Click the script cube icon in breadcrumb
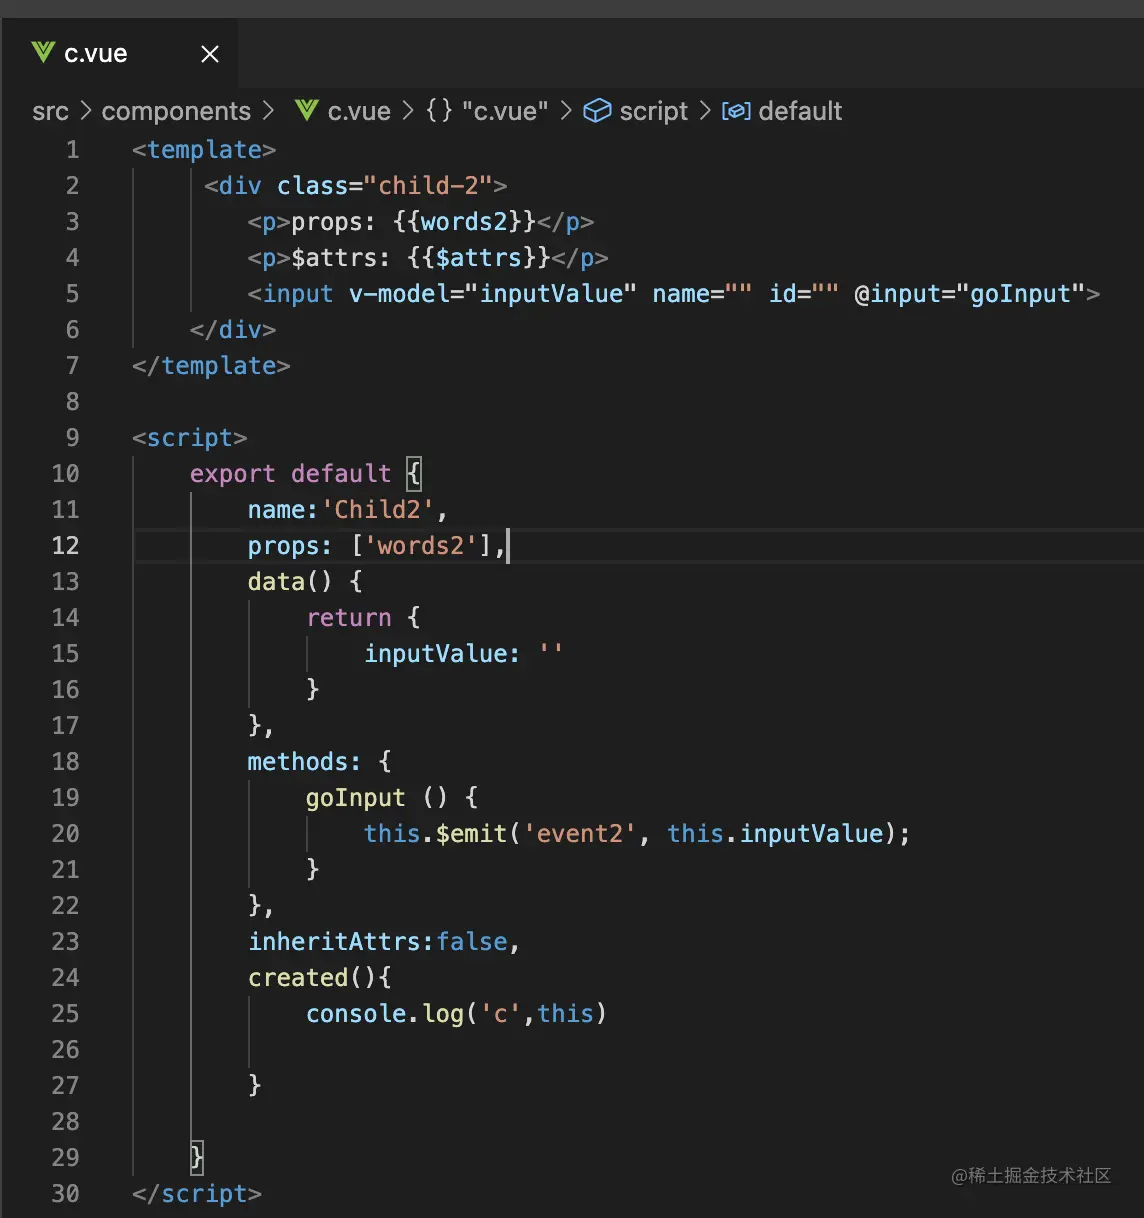This screenshot has width=1144, height=1218. tap(597, 111)
